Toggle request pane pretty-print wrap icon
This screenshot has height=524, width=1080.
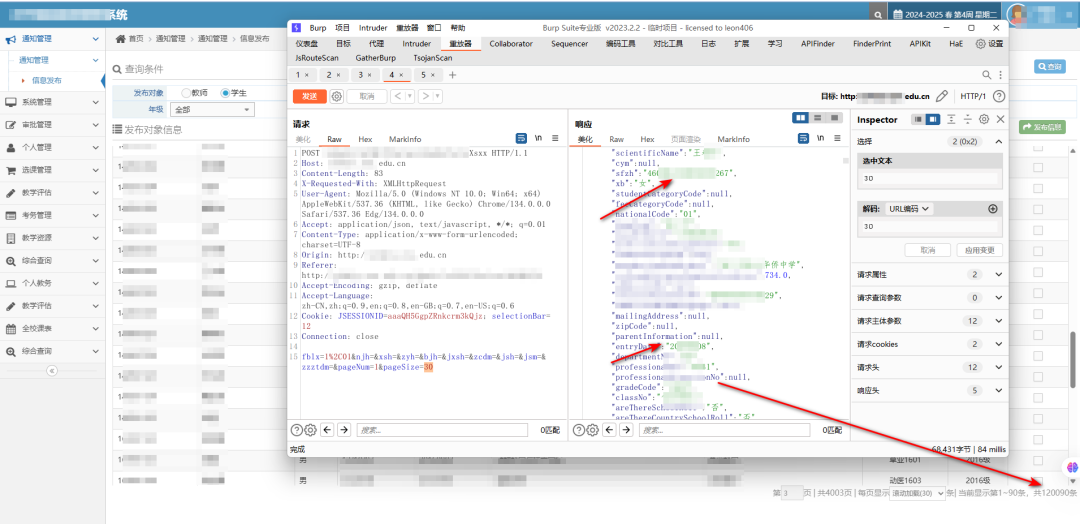pos(521,138)
